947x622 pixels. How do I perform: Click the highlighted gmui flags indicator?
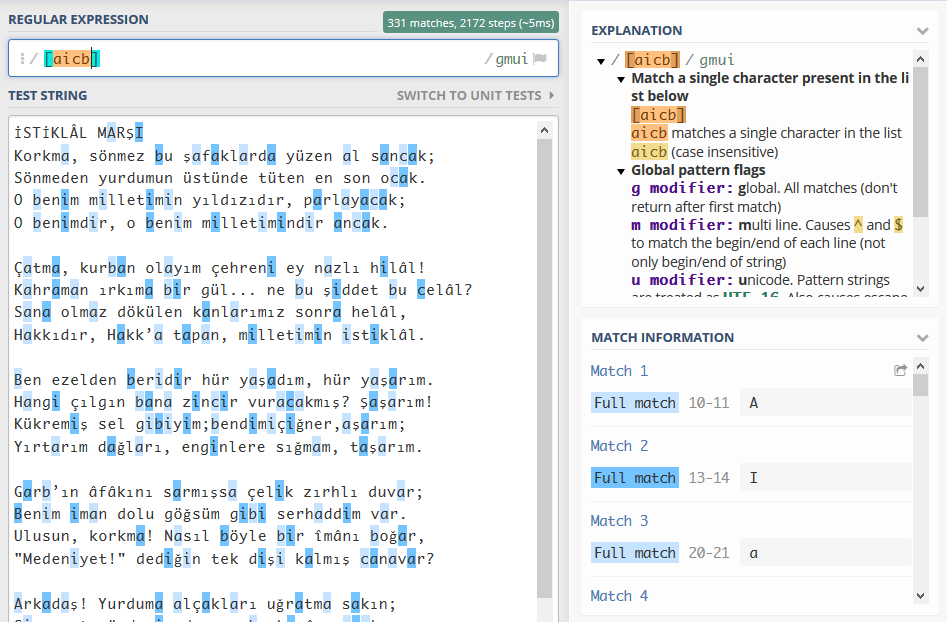tap(509, 59)
